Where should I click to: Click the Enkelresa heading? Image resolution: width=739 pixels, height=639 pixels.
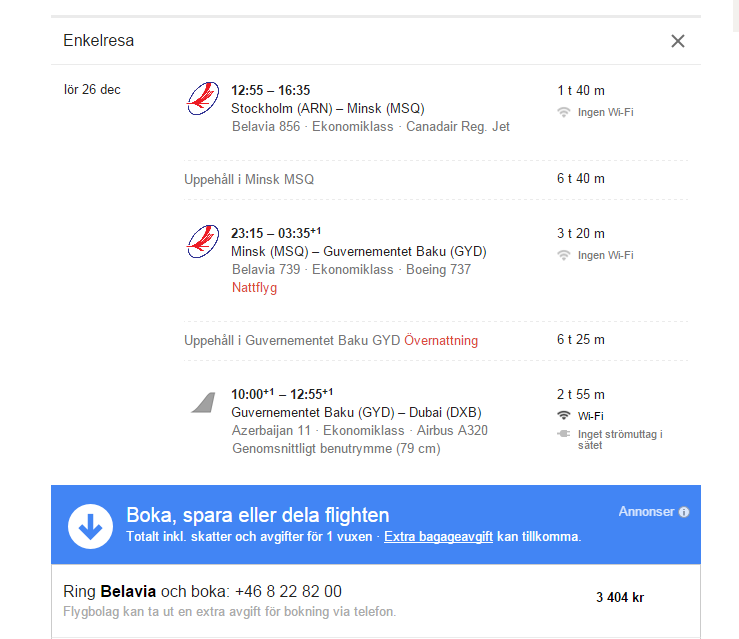[98, 41]
